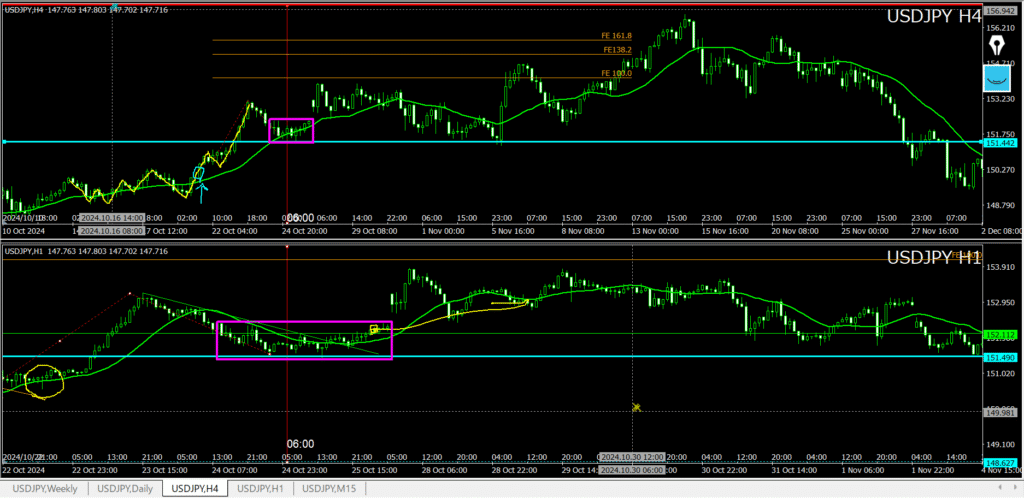Select the small yellow square on H1 chart
This screenshot has height=498, width=1024.
pyautogui.click(x=374, y=329)
